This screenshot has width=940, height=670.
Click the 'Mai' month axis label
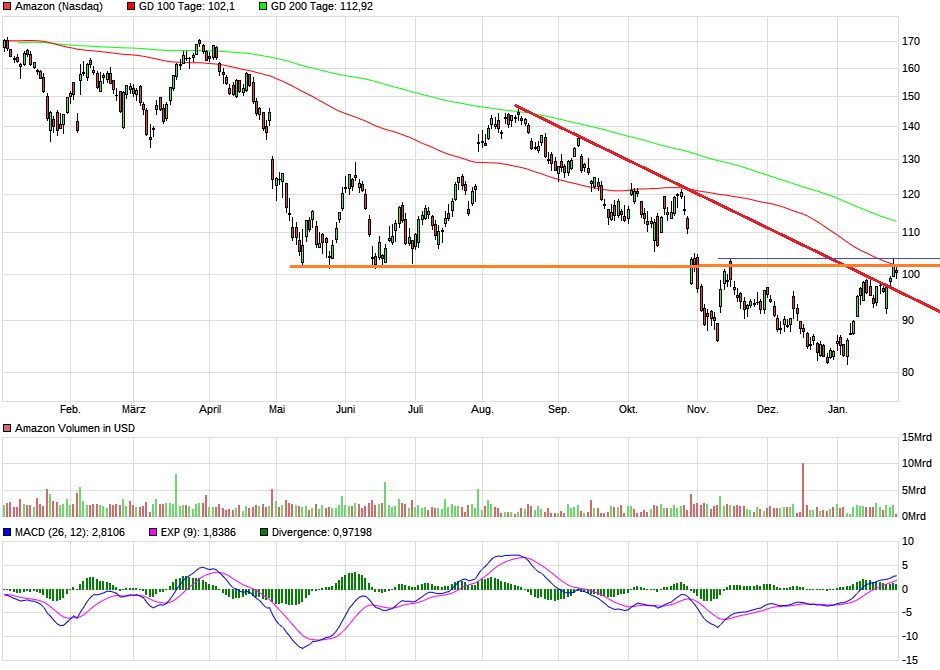click(277, 409)
